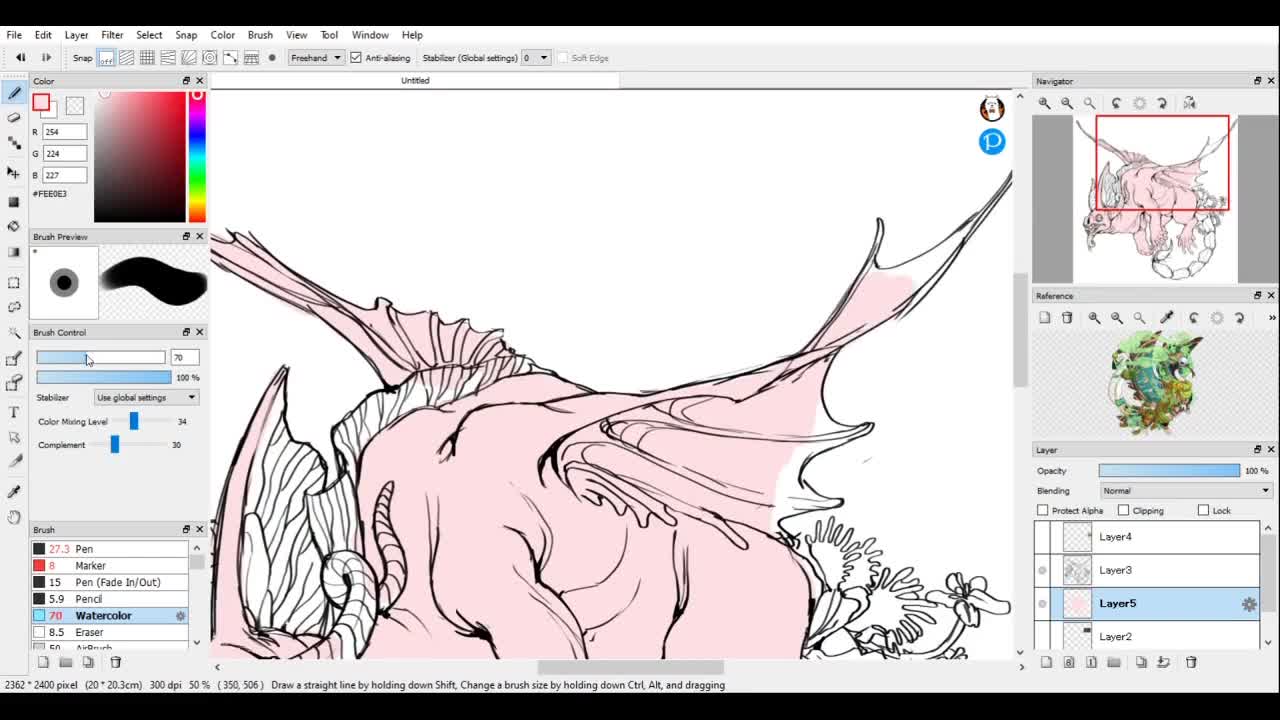Uncheck the Anti-aliasing checkbox

pyautogui.click(x=356, y=58)
